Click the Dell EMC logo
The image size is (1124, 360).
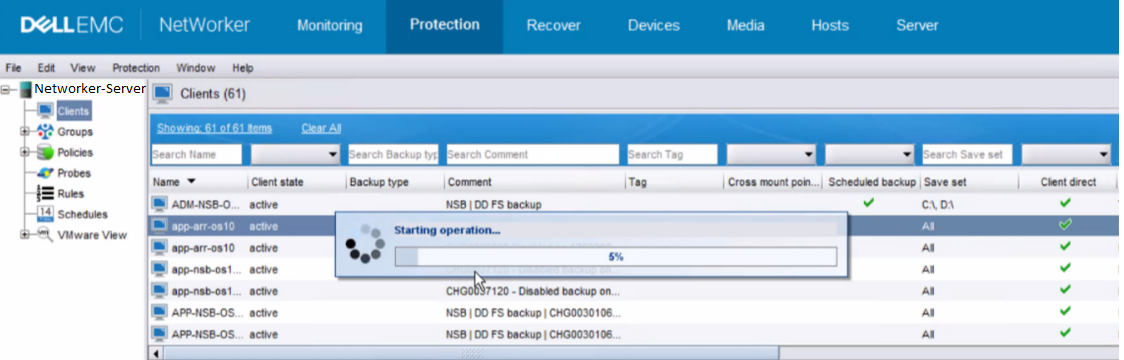pyautogui.click(x=72, y=25)
